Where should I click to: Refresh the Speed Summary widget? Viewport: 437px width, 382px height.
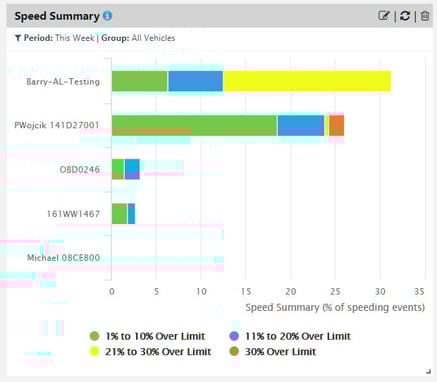click(x=405, y=16)
